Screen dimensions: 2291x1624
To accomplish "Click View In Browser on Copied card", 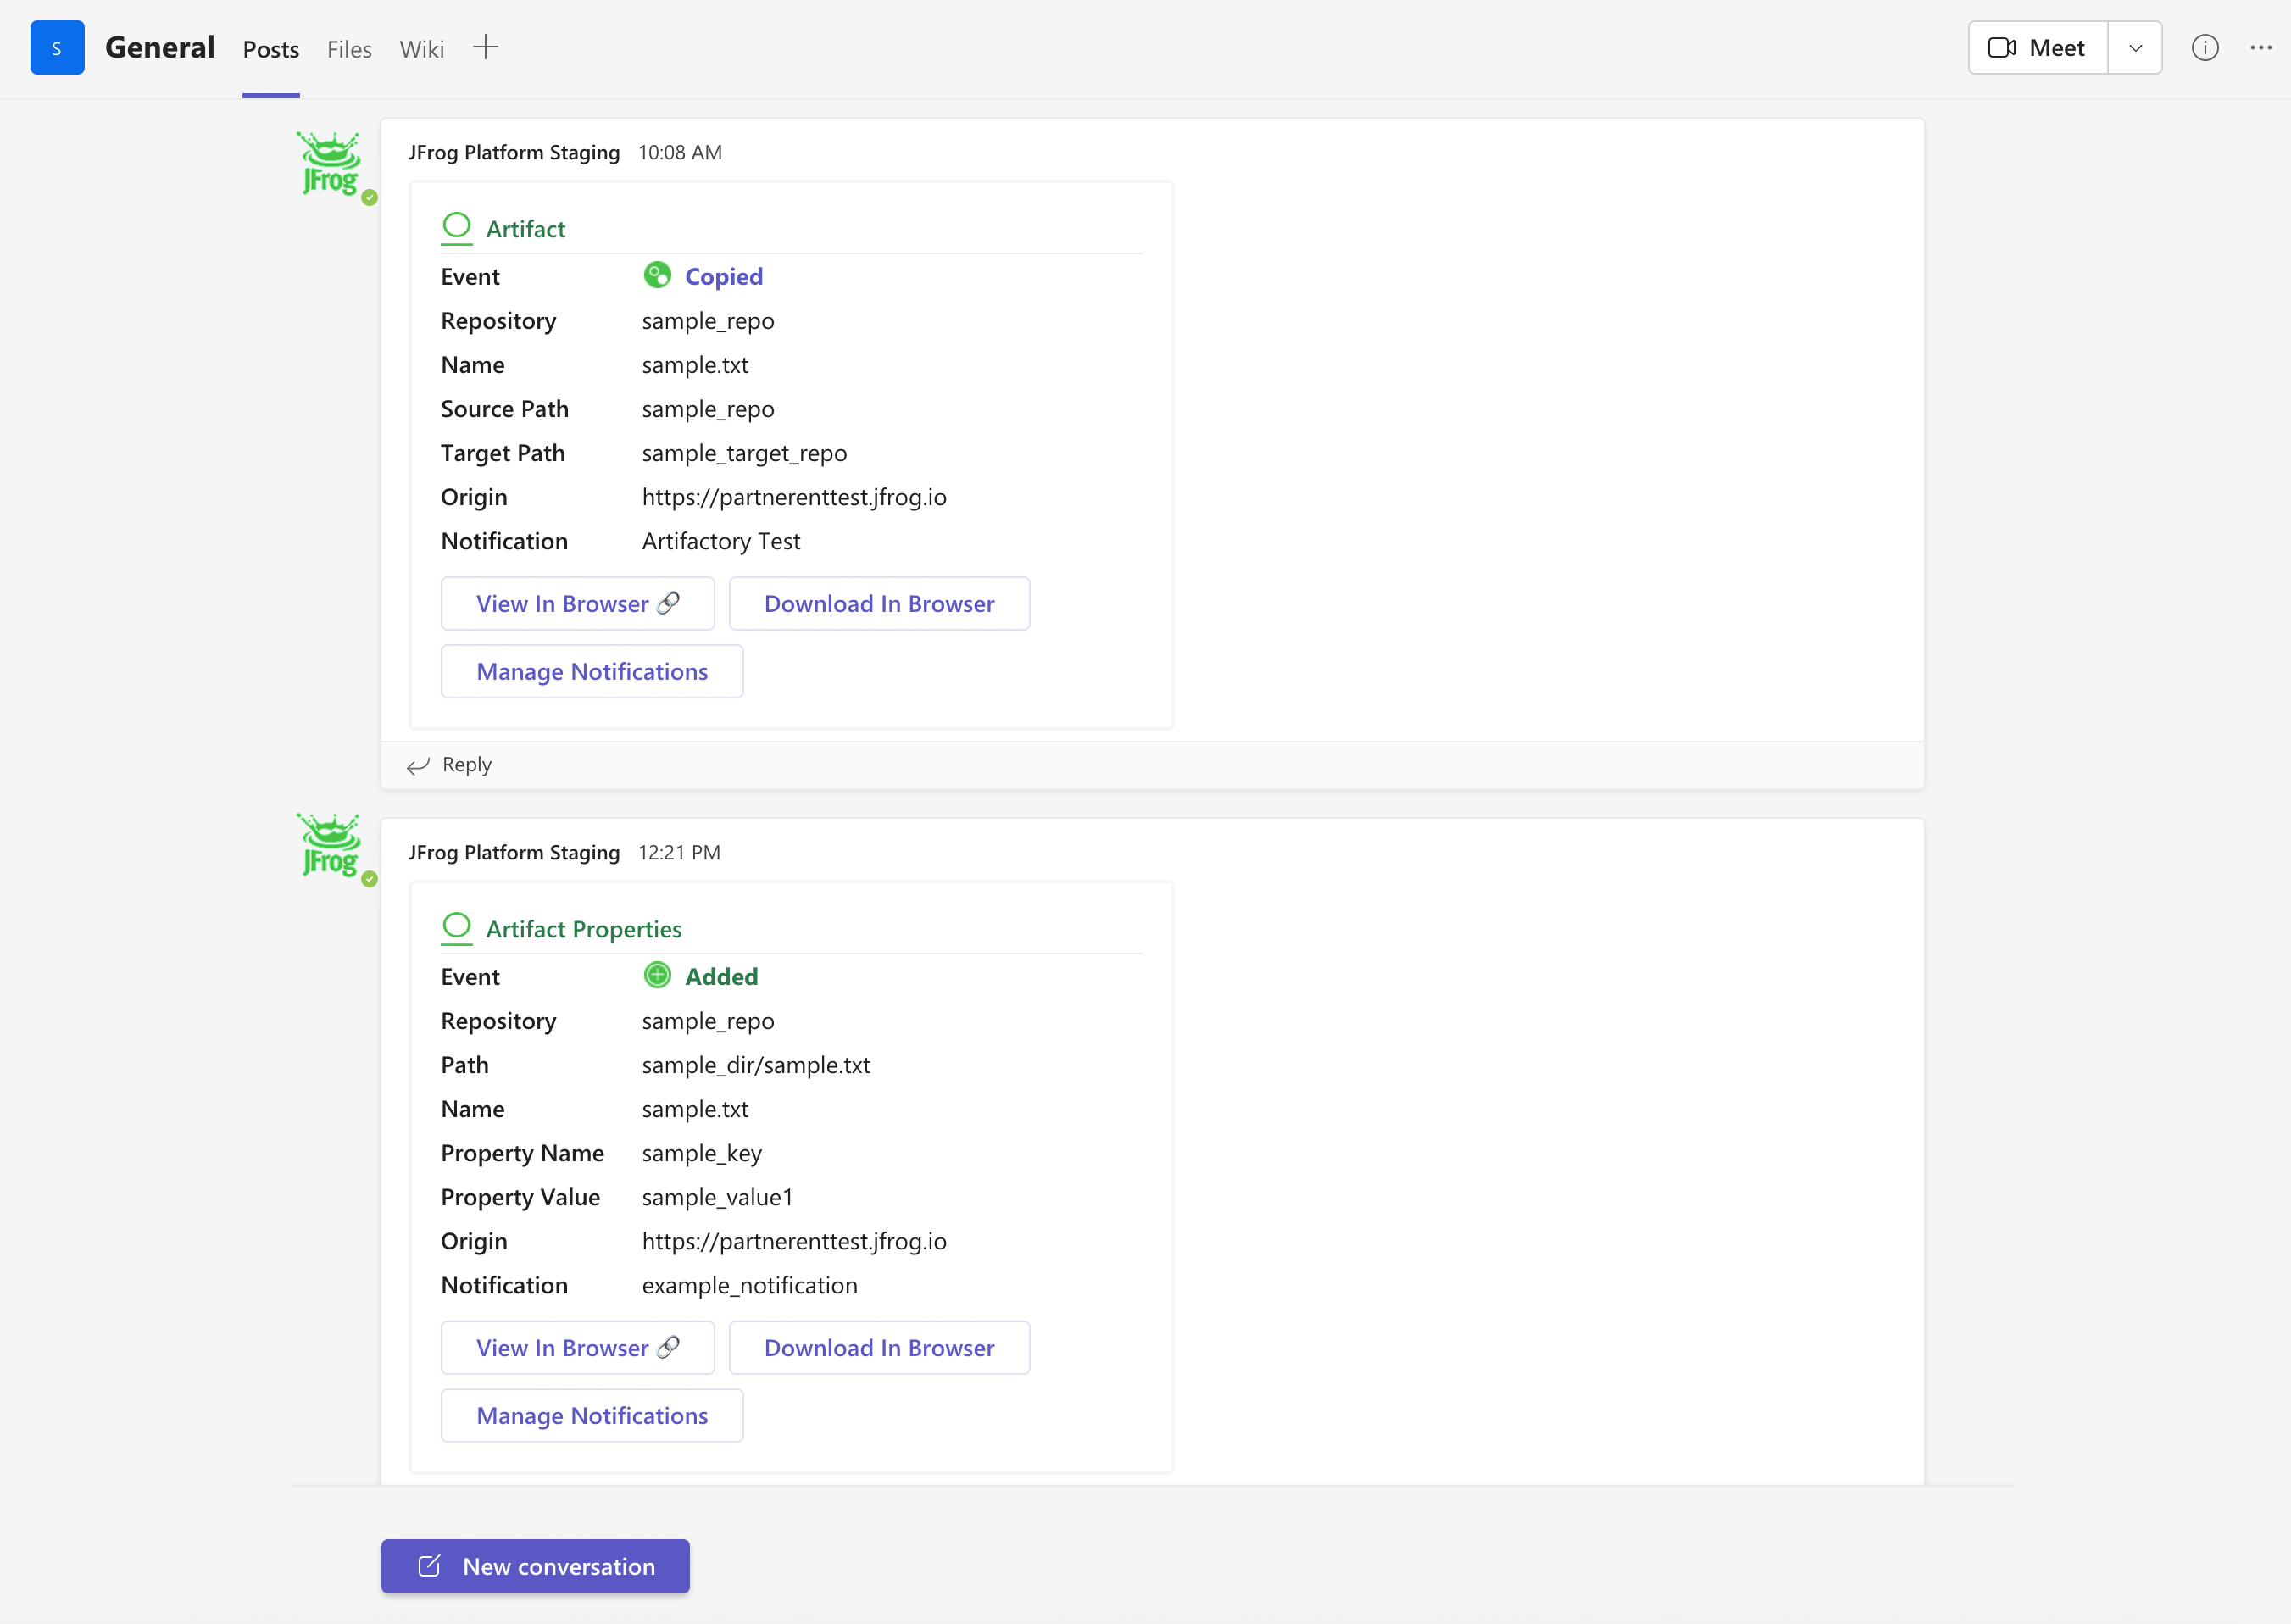I will click(577, 603).
